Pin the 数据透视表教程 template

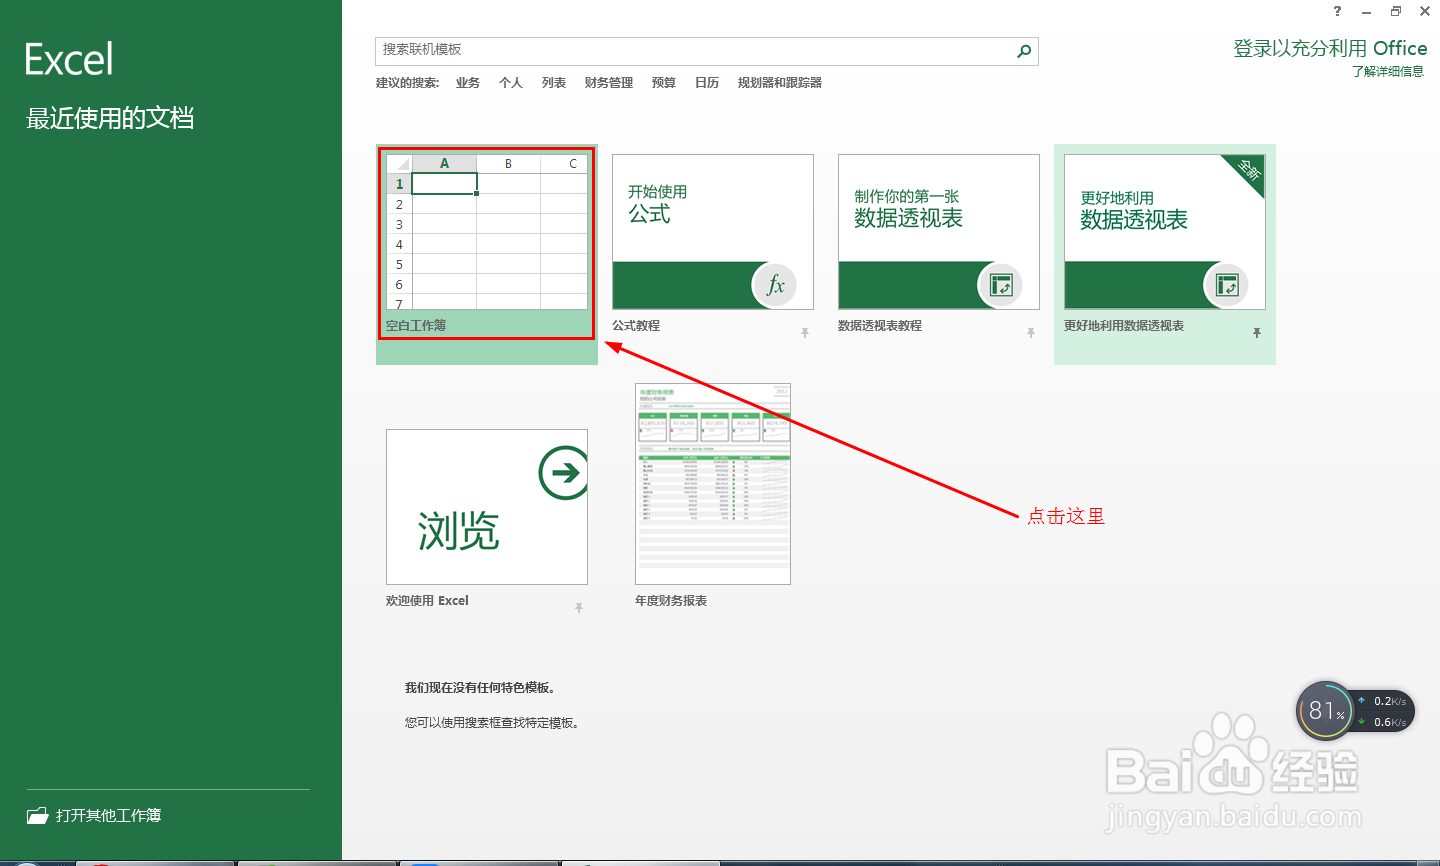coord(1031,333)
